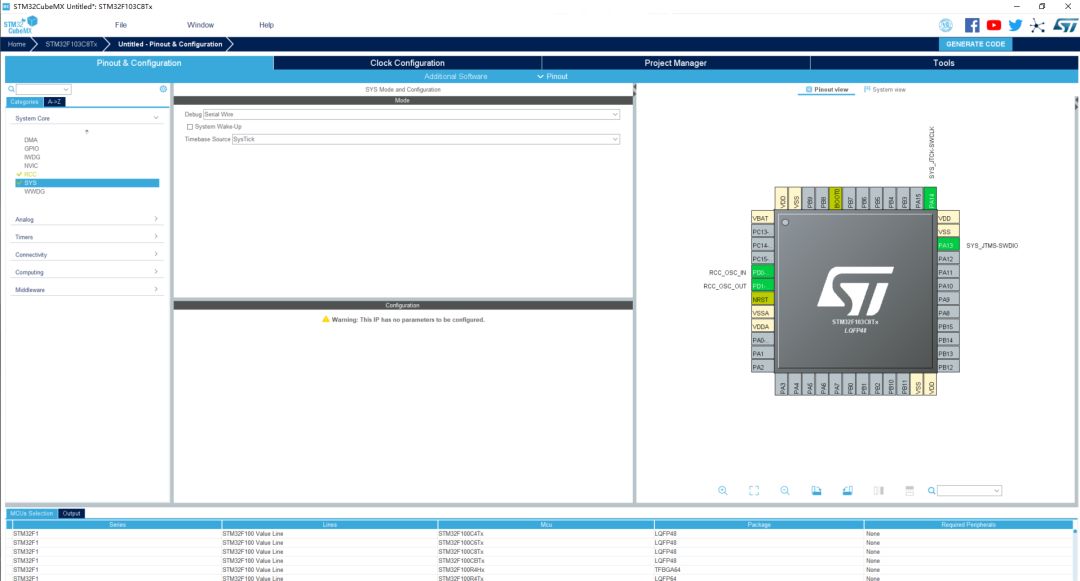The height and width of the screenshot is (581, 1080).
Task: Switch to the Clock Configuration tab
Action: 407,63
